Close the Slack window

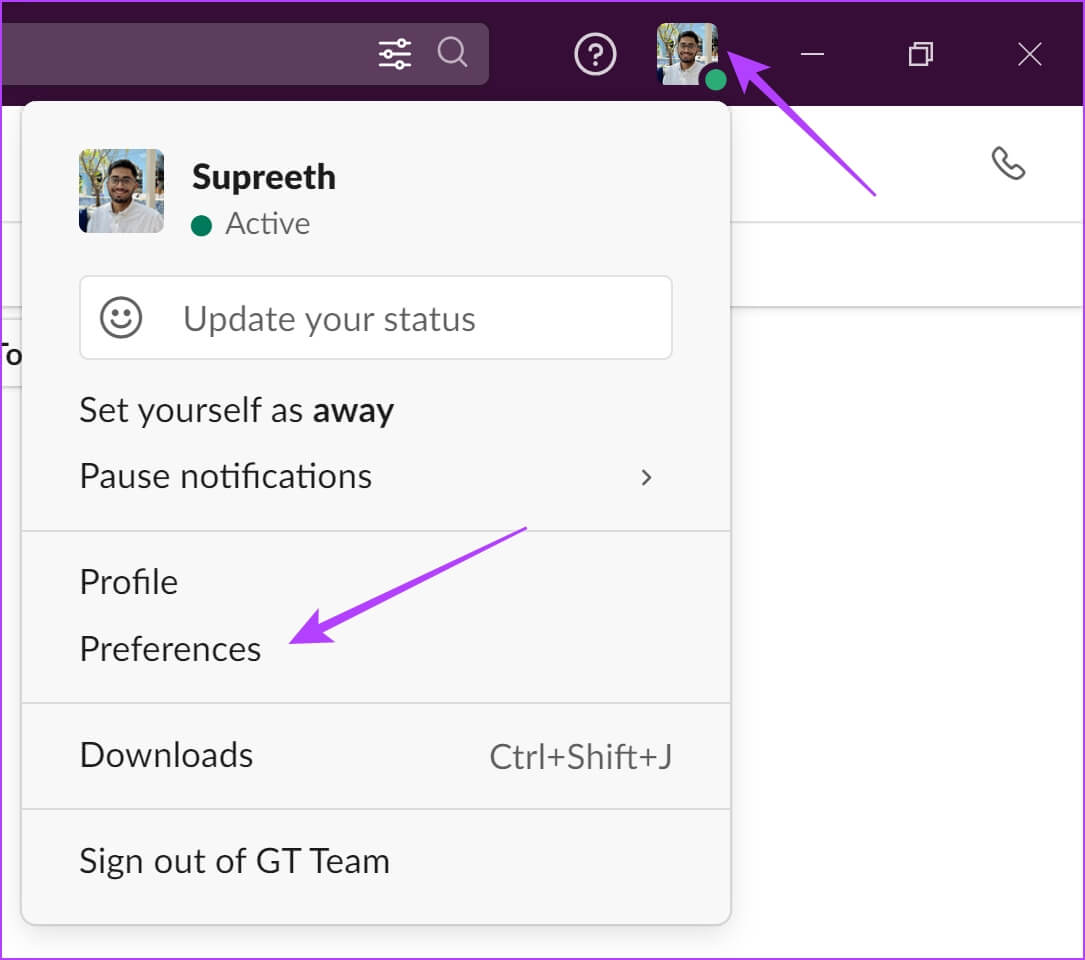(x=1030, y=54)
